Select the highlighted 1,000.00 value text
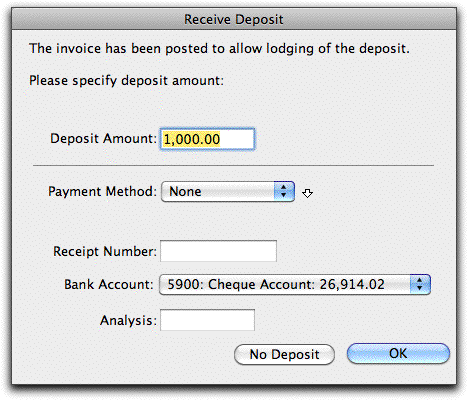 [x=192, y=139]
